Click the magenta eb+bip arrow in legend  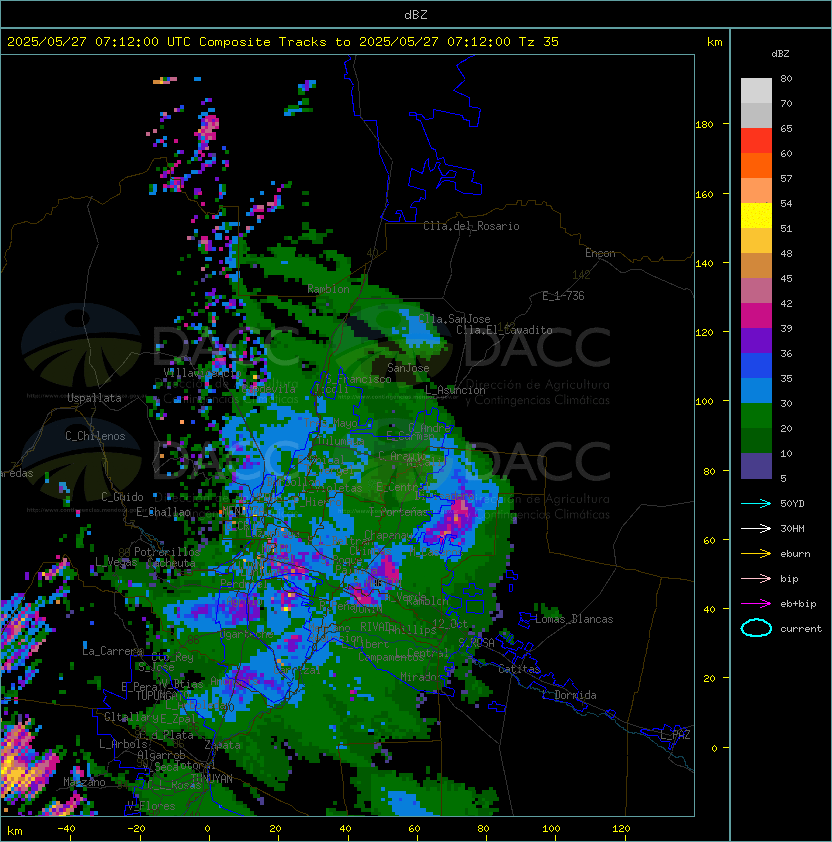[756, 604]
